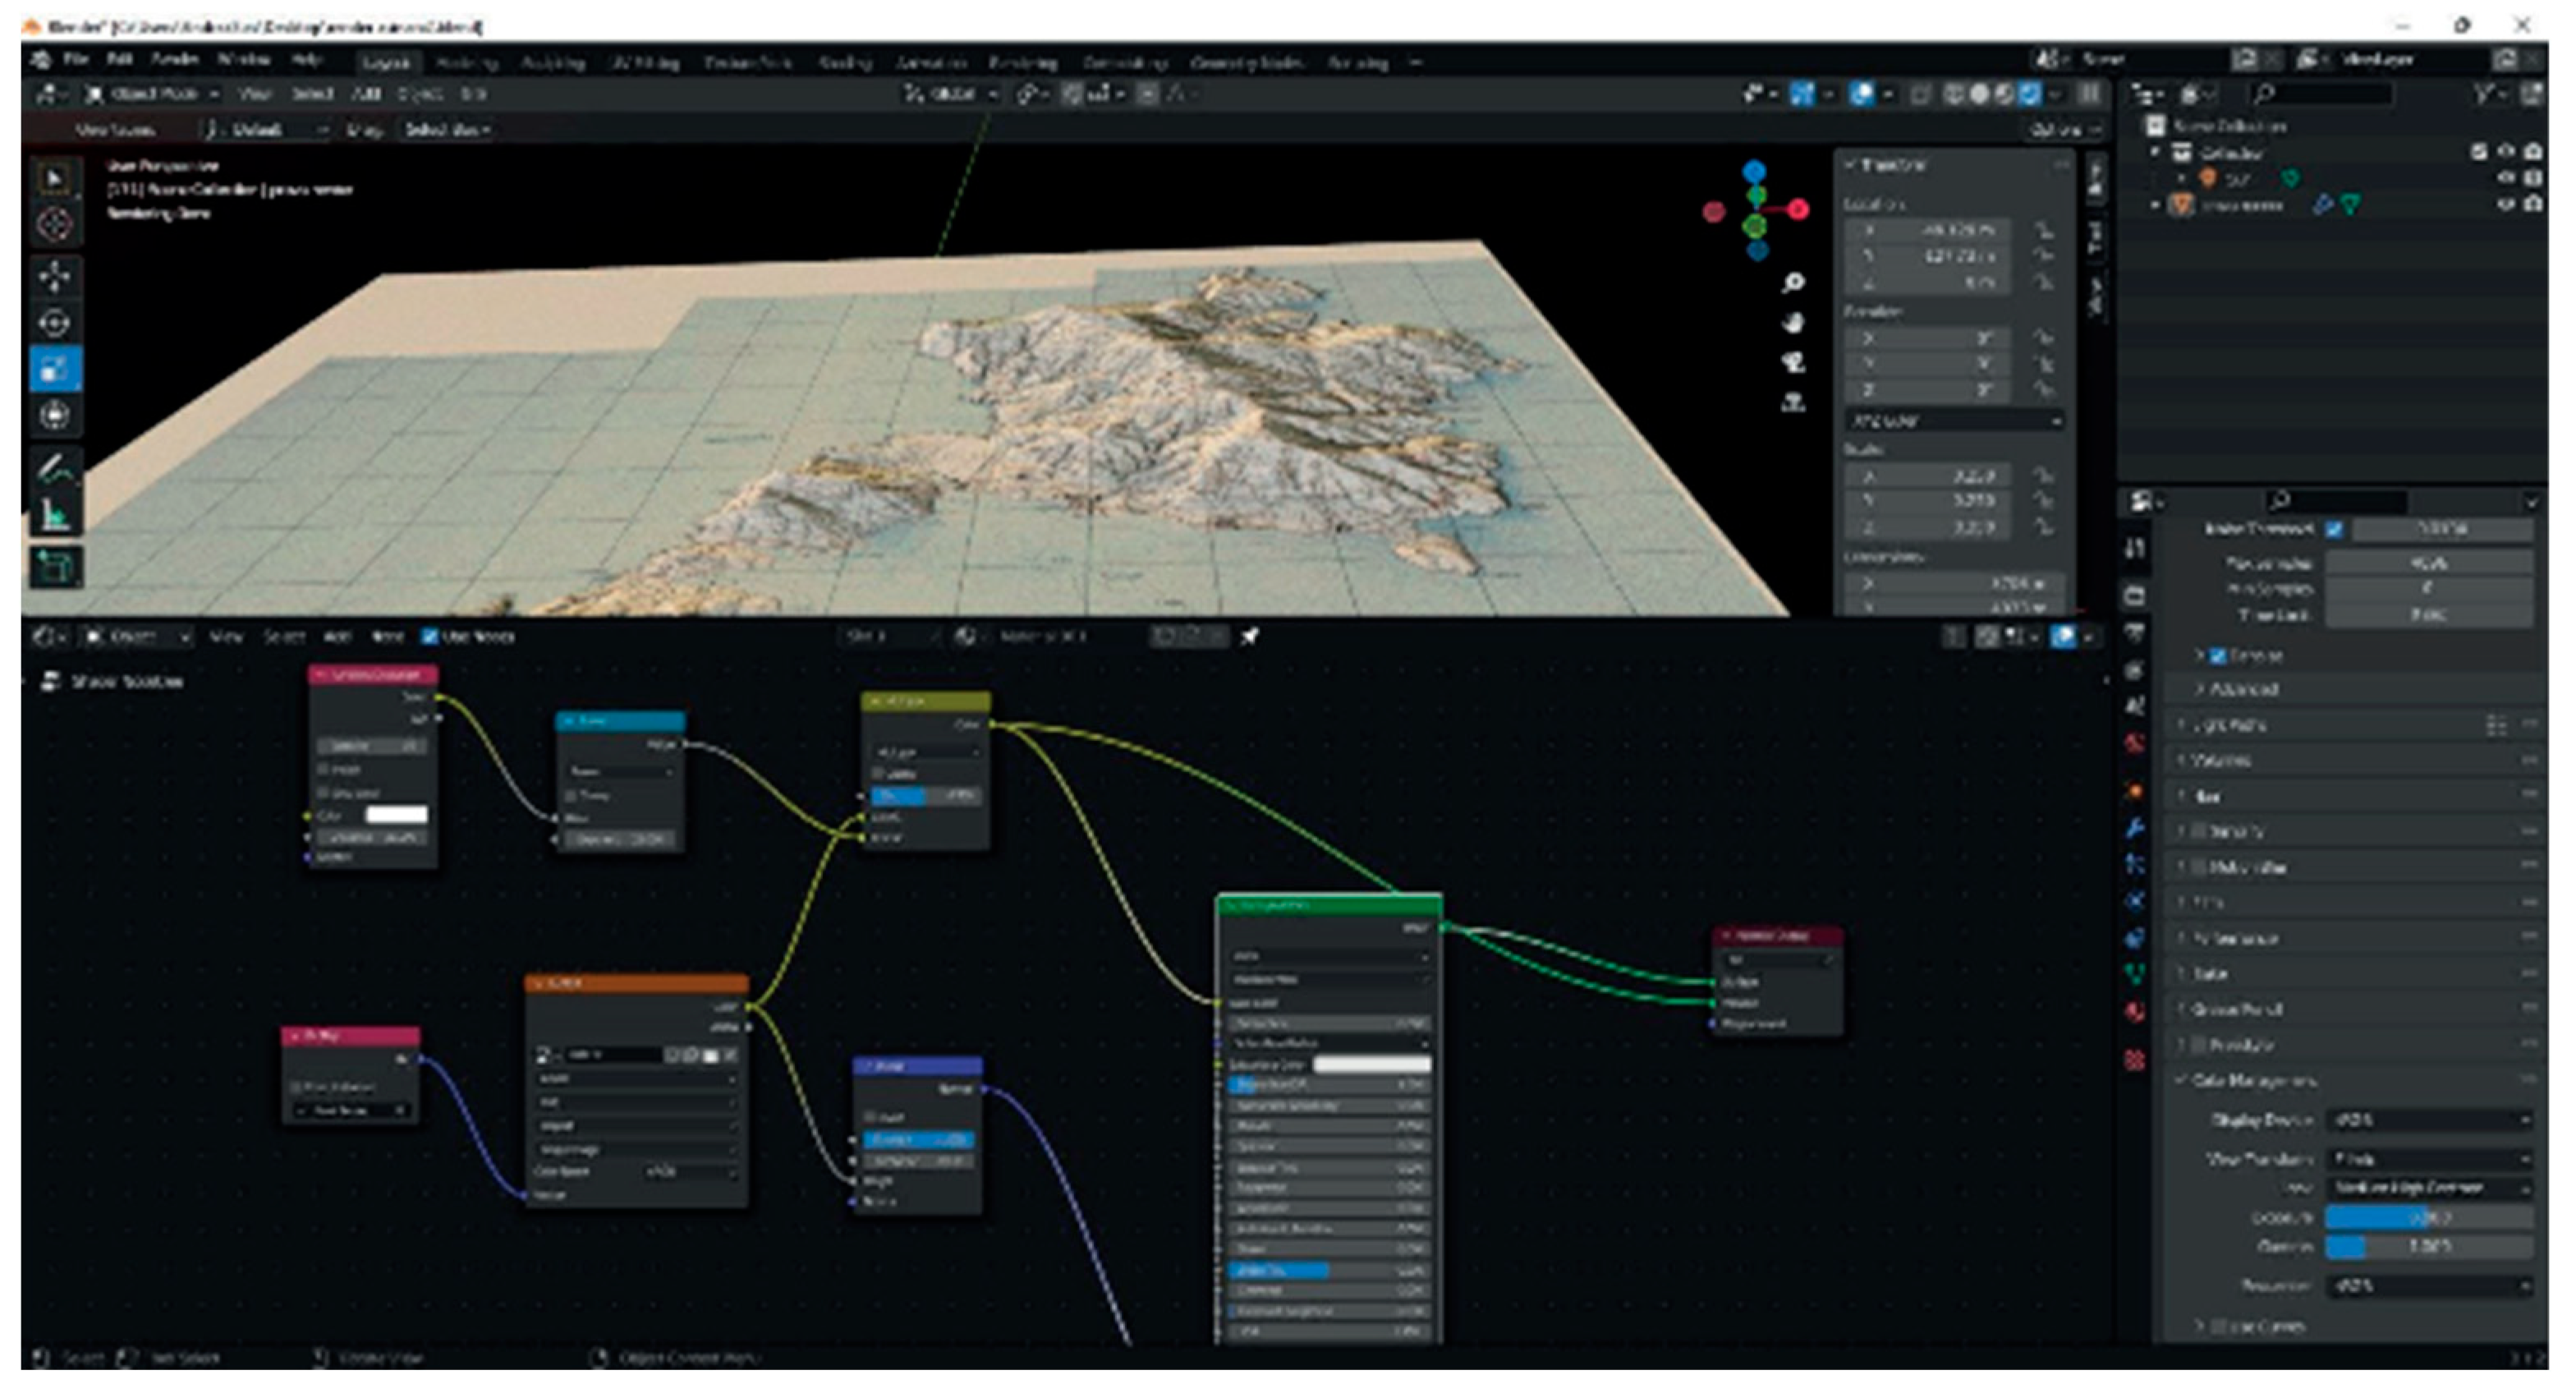Click the Options button in viewport header
The width and height of the screenshot is (2576, 1398).
2063,130
